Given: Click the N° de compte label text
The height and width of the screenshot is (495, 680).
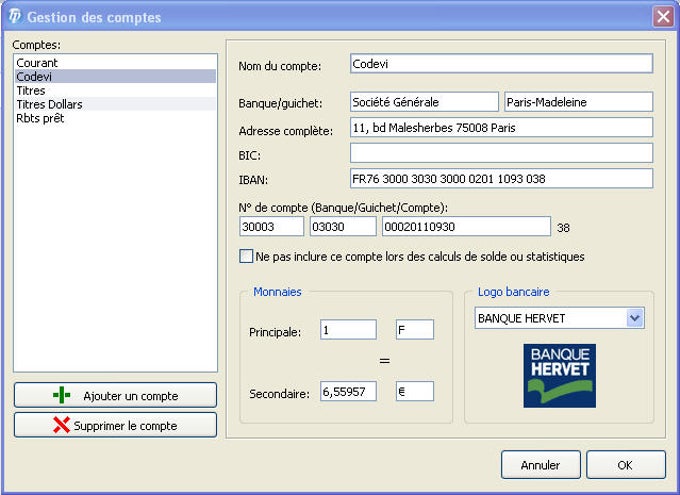Looking at the screenshot, I should click(x=343, y=208).
